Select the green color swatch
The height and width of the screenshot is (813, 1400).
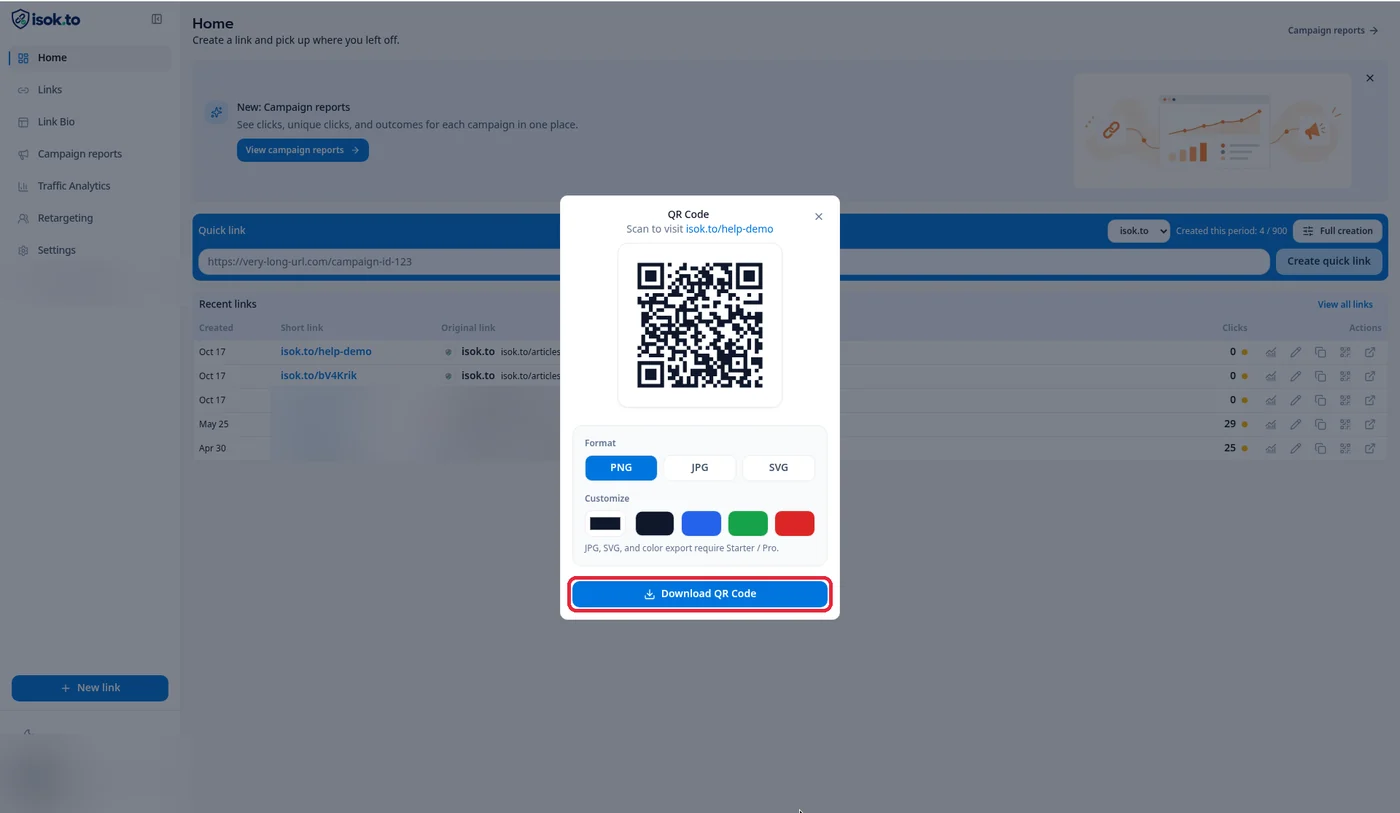pyautogui.click(x=748, y=523)
